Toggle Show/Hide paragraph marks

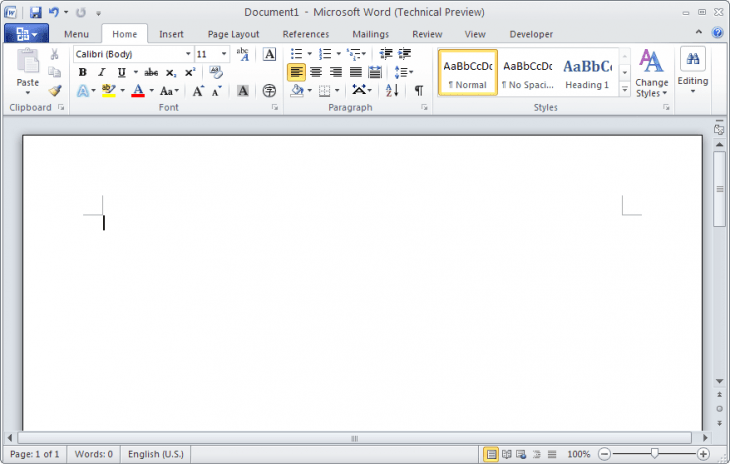pyautogui.click(x=419, y=90)
